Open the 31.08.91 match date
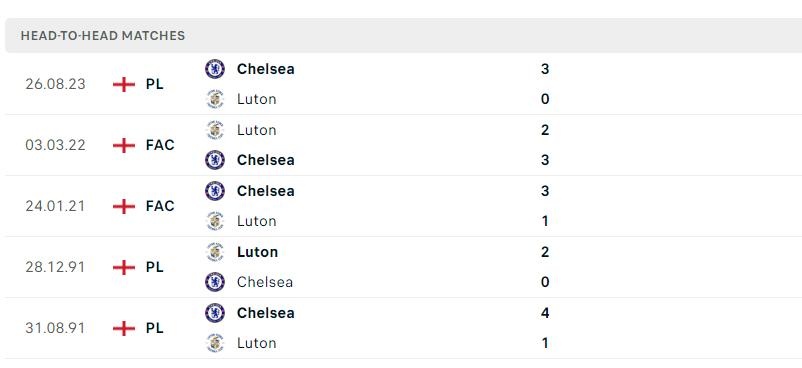The height and width of the screenshot is (368, 802). click(x=56, y=328)
